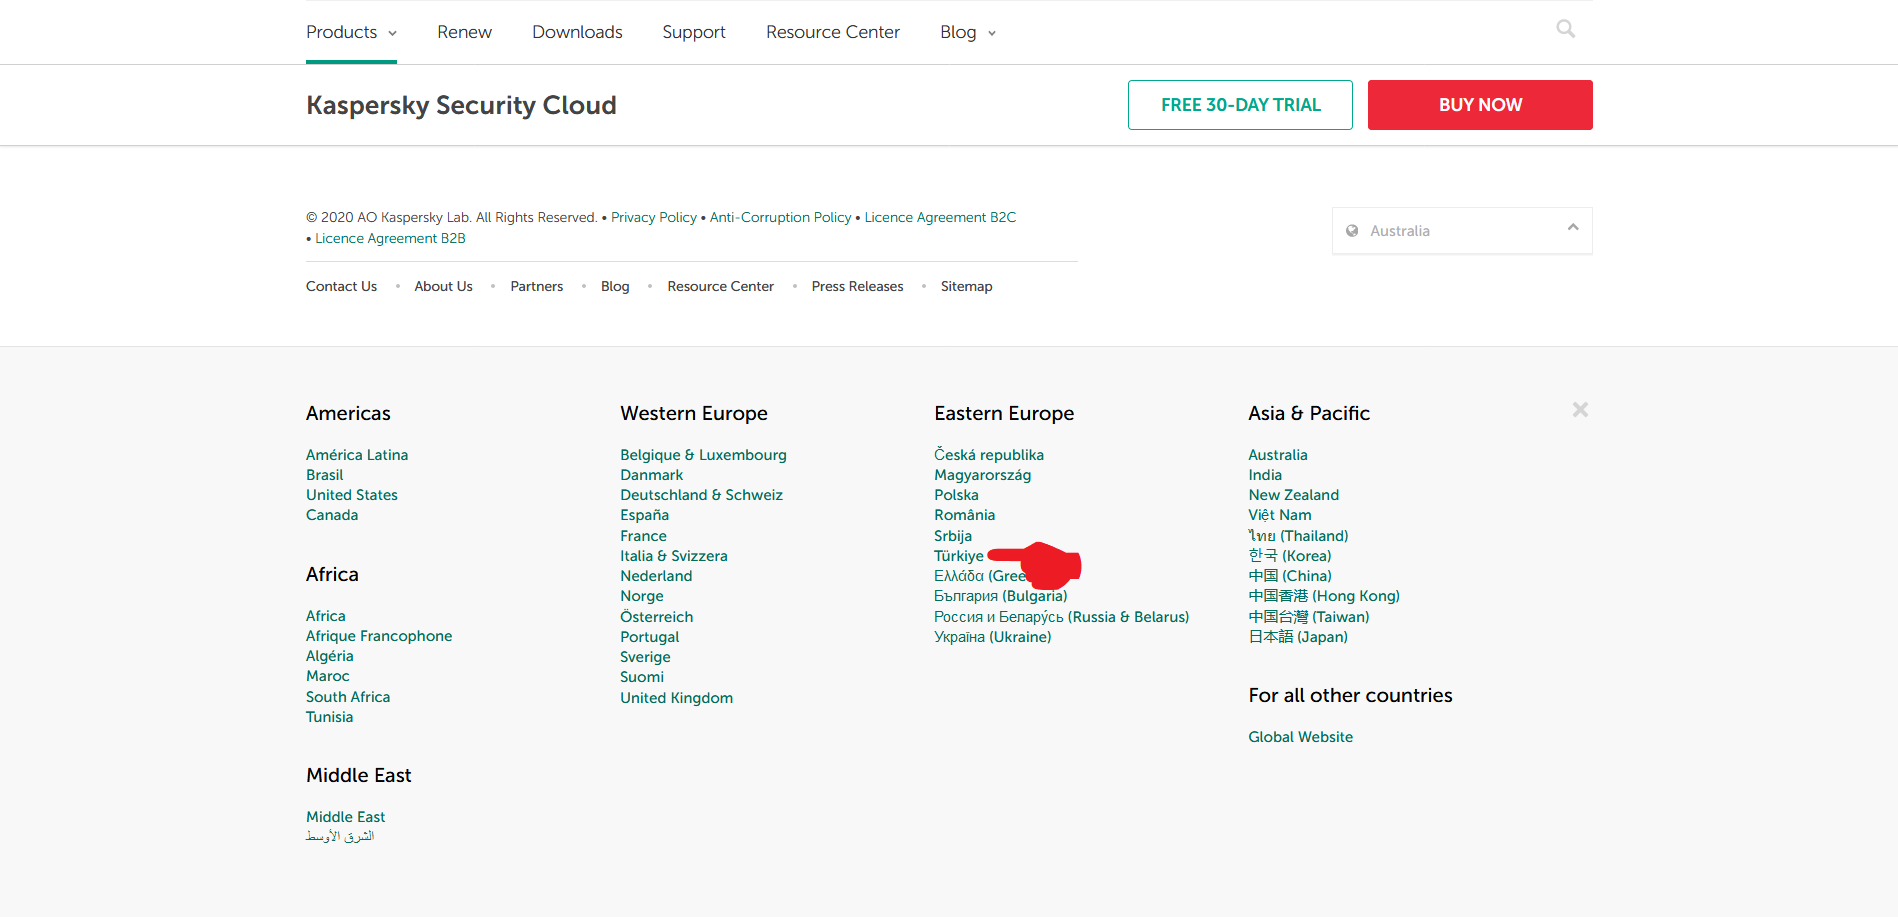The width and height of the screenshot is (1898, 917).
Task: Open Press Releases footer link
Action: 857,286
